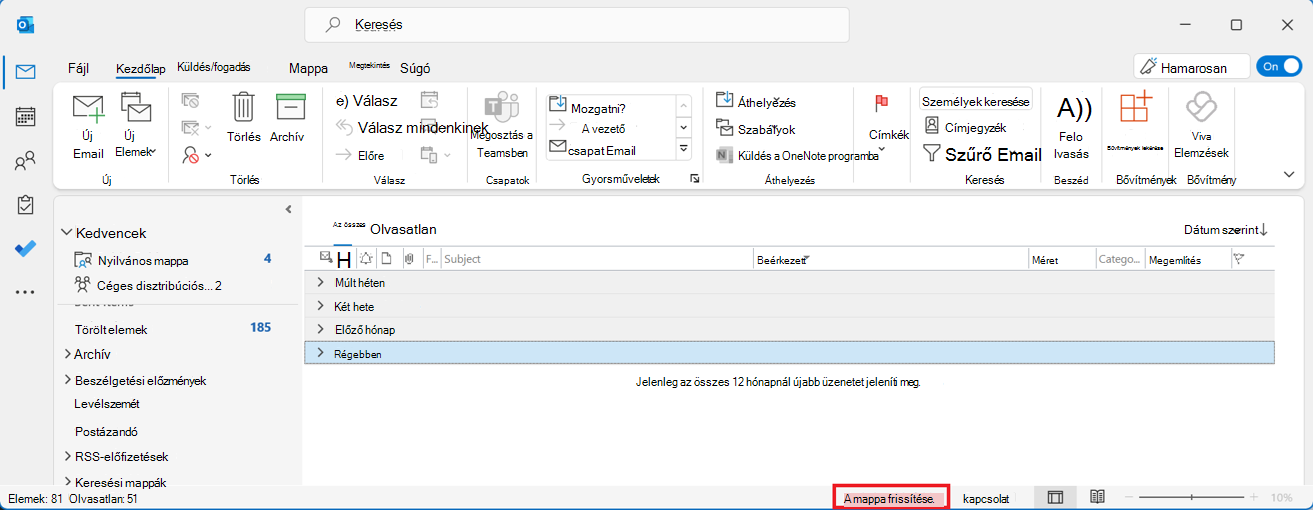Click the Személyek keresése search field
Viewport: 1313px width, 510px height.
pos(975,101)
